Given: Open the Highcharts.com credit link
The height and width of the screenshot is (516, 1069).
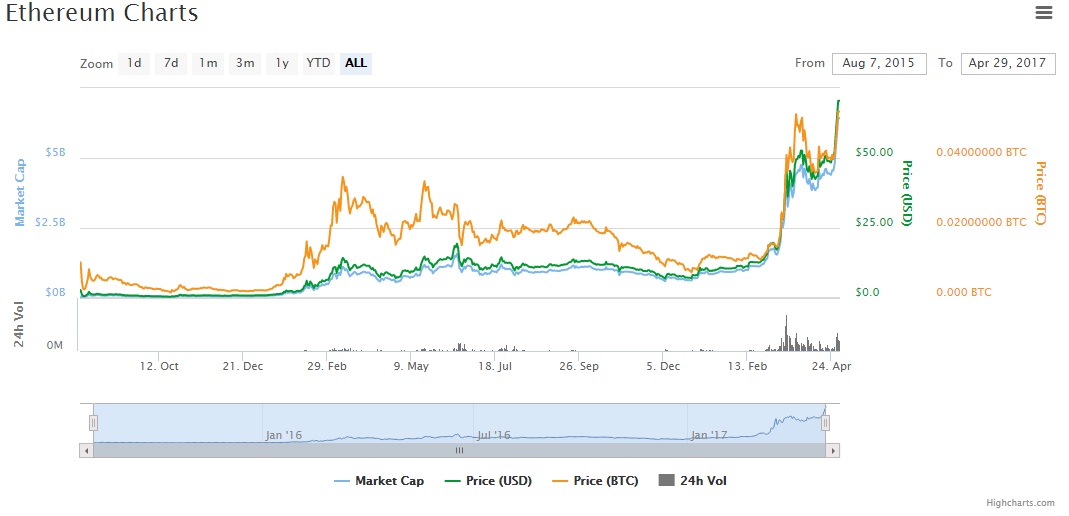Looking at the screenshot, I should tap(1020, 503).
